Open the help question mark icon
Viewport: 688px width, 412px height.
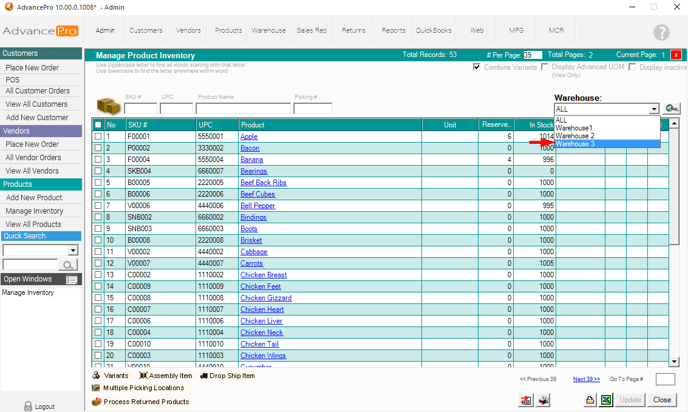click(661, 32)
